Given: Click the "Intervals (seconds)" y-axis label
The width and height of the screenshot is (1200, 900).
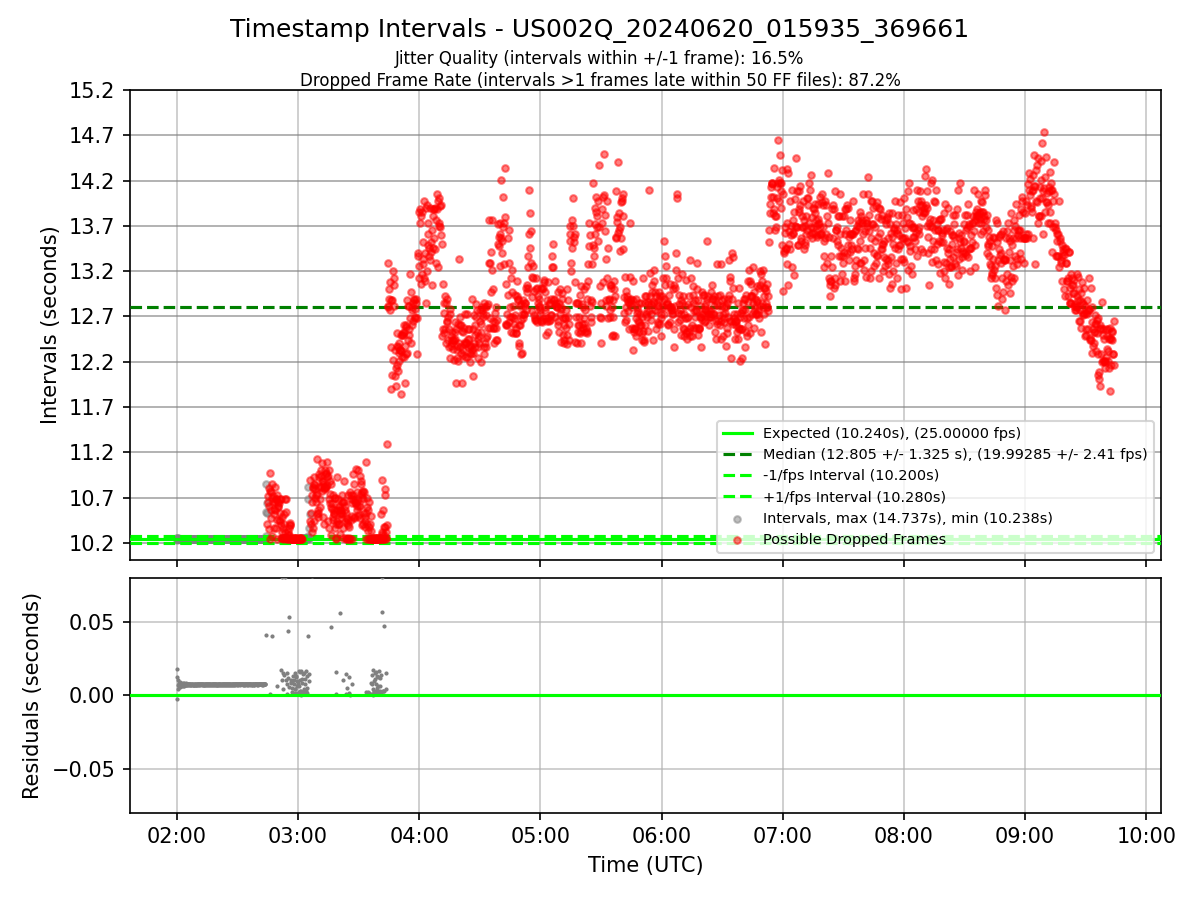Looking at the screenshot, I should (x=50, y=325).
